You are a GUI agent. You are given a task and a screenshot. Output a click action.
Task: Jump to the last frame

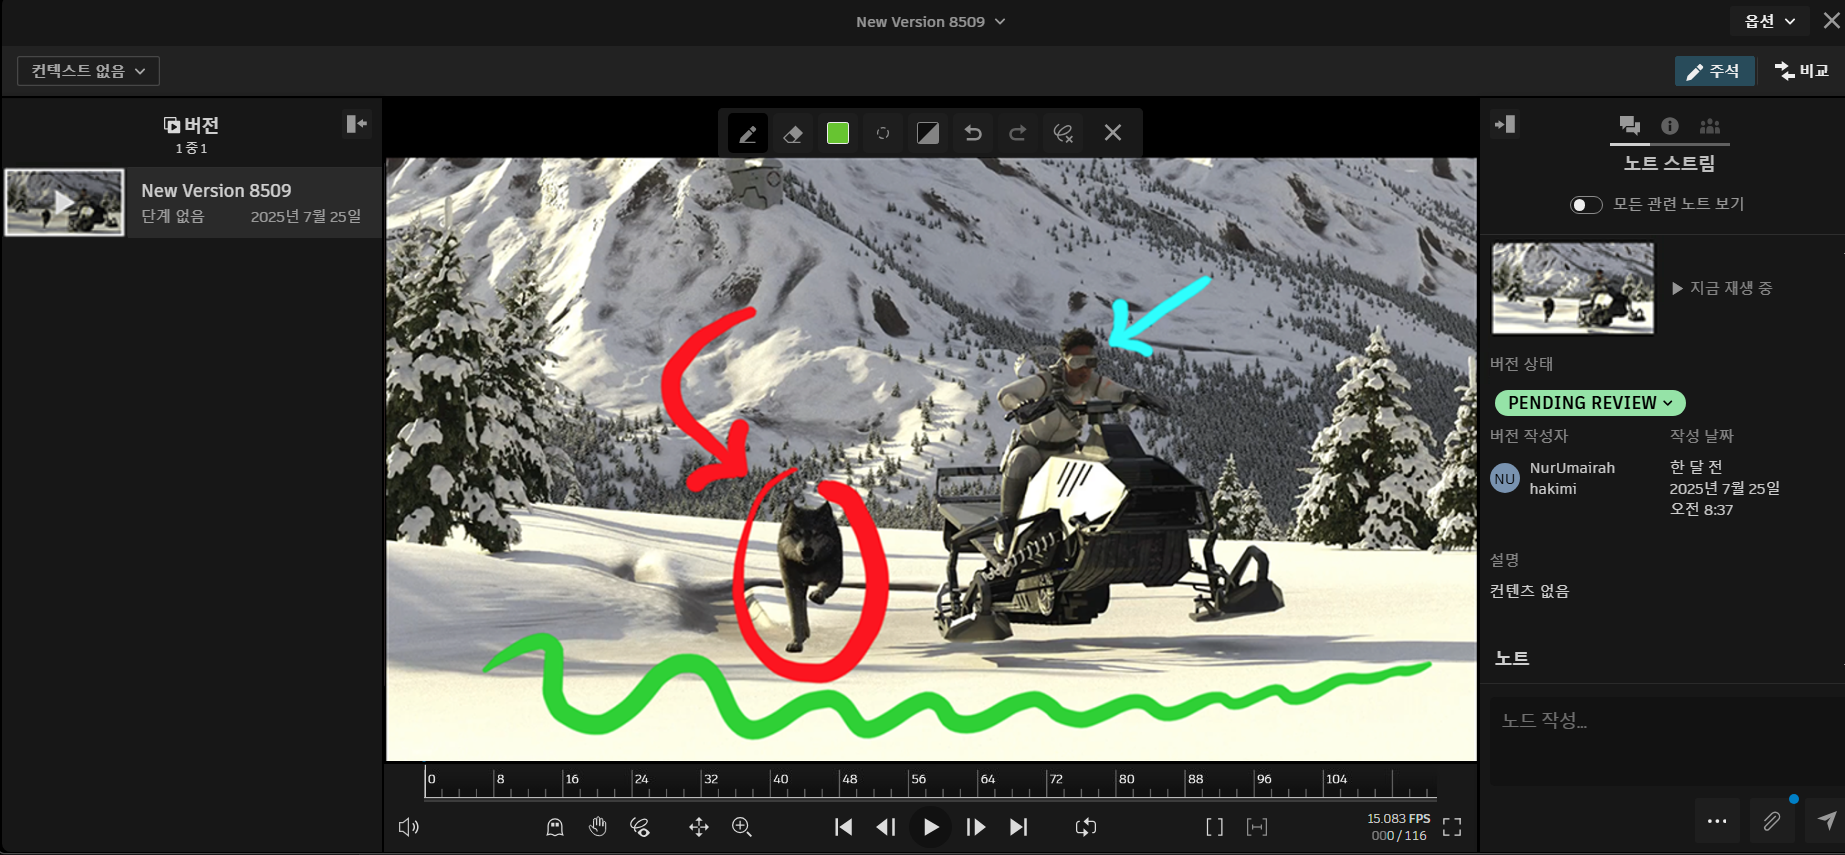click(x=1018, y=827)
